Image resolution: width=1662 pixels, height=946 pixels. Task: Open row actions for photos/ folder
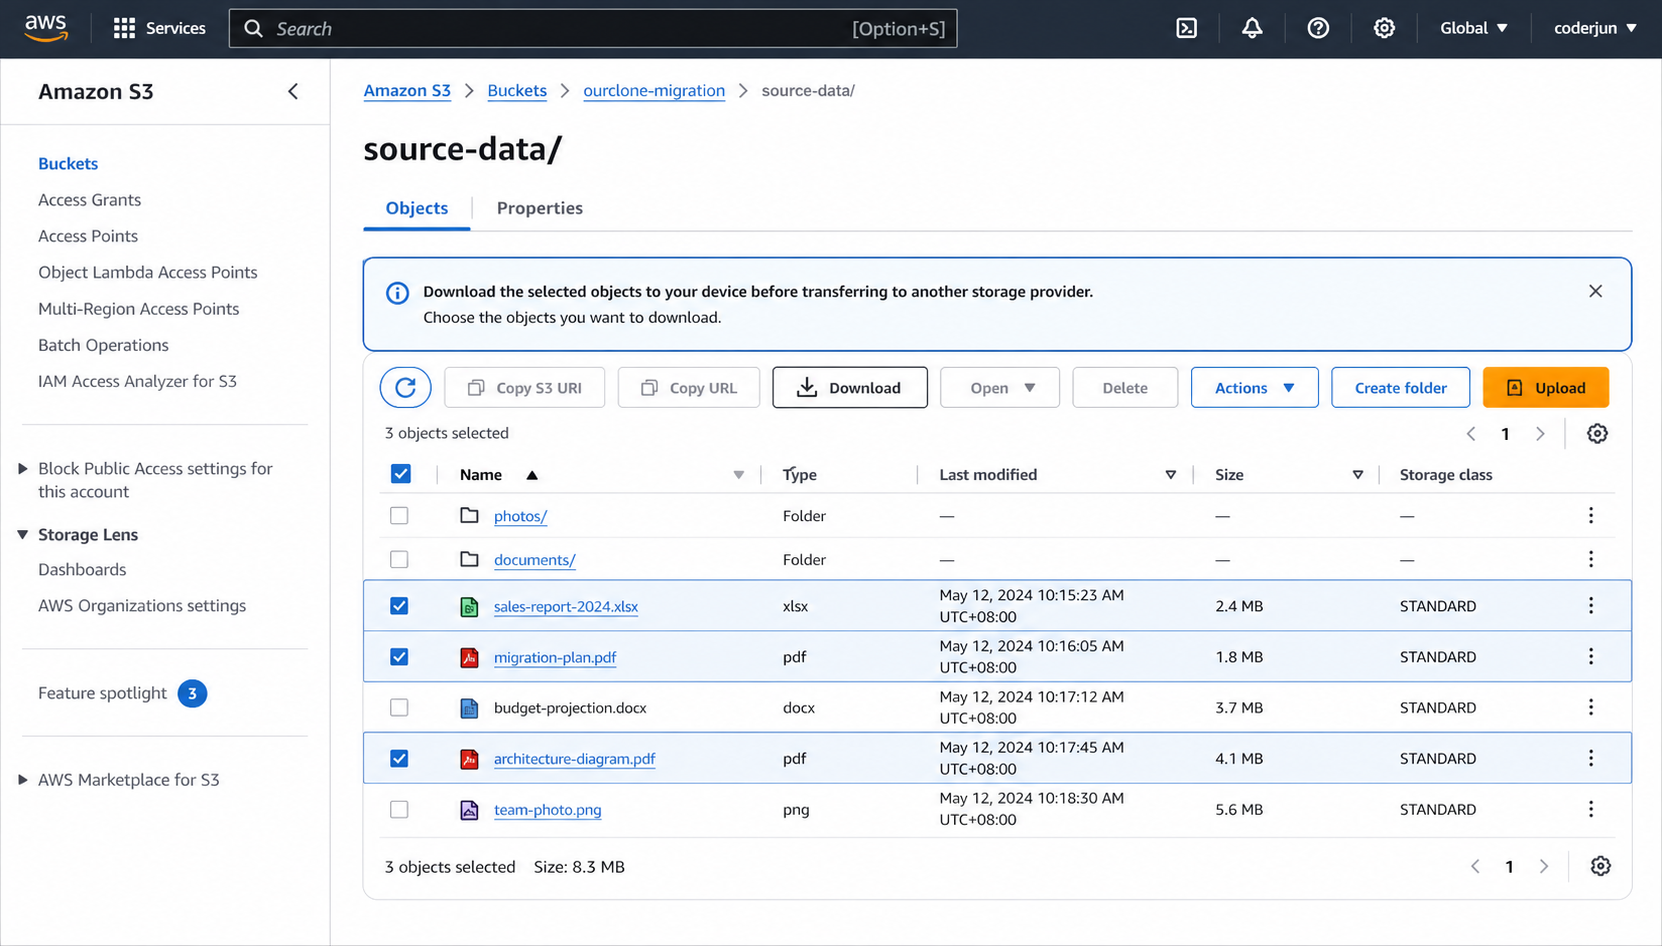[x=1591, y=515]
